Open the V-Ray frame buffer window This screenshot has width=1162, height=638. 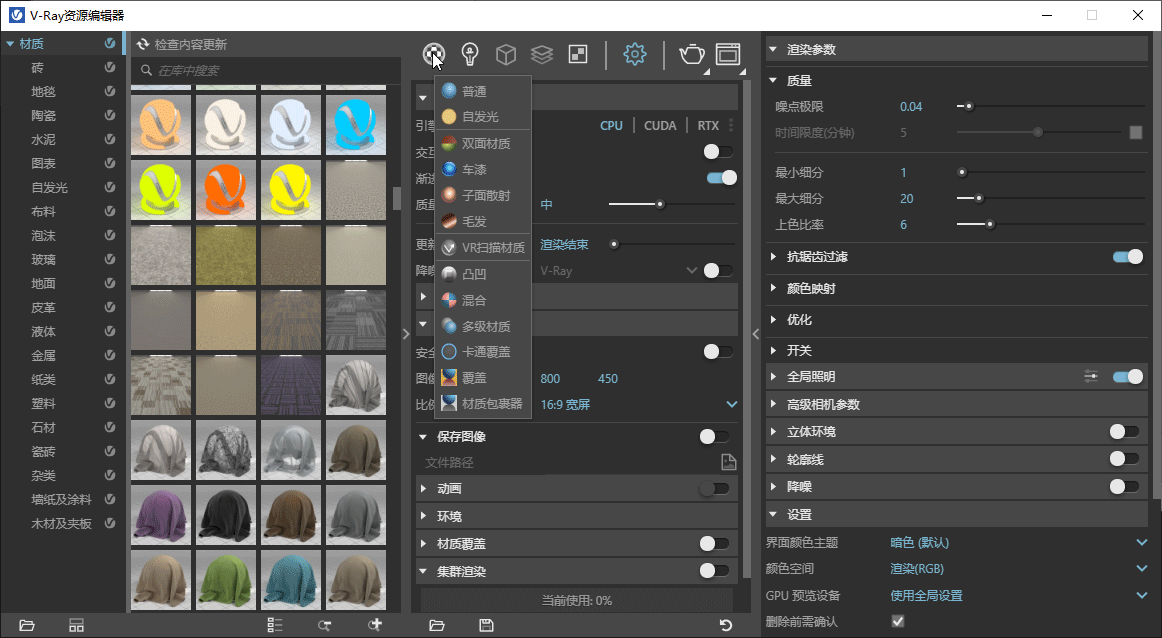click(727, 54)
